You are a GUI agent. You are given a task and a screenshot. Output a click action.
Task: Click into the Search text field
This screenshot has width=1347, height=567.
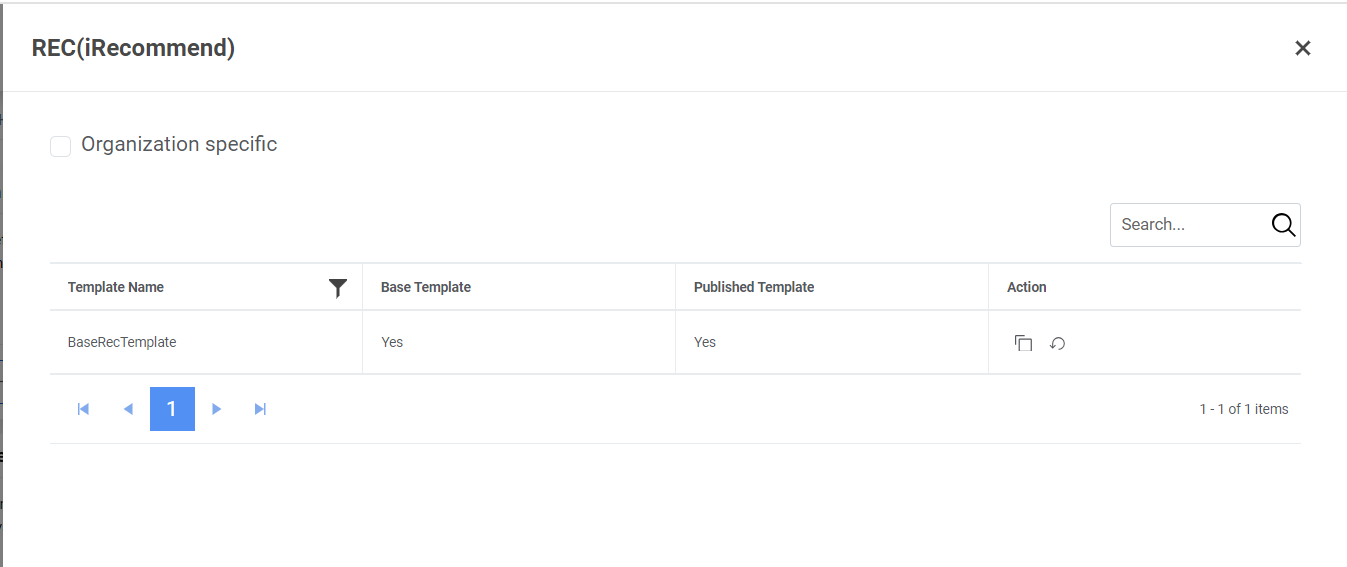(1188, 225)
